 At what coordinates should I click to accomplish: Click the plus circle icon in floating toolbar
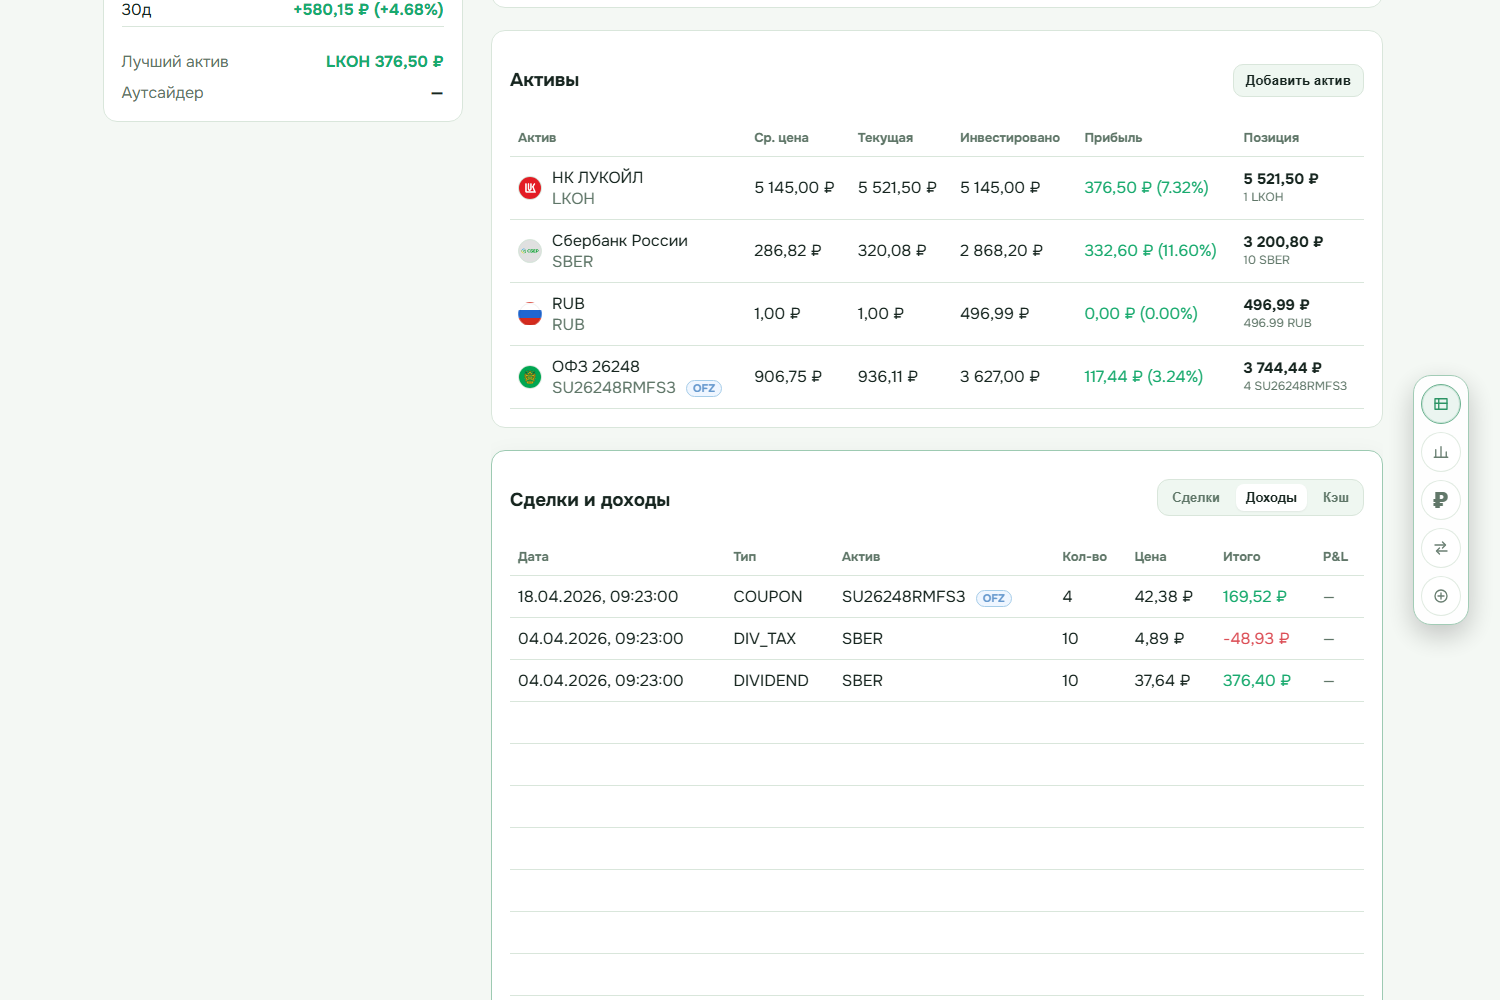[x=1441, y=596]
